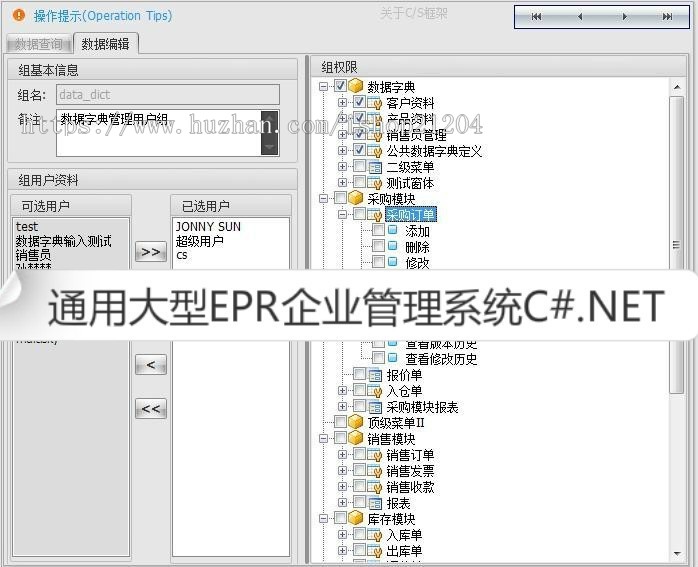Image resolution: width=698 pixels, height=567 pixels.
Task: Check the 添加 permission checkbox
Action: [x=378, y=230]
